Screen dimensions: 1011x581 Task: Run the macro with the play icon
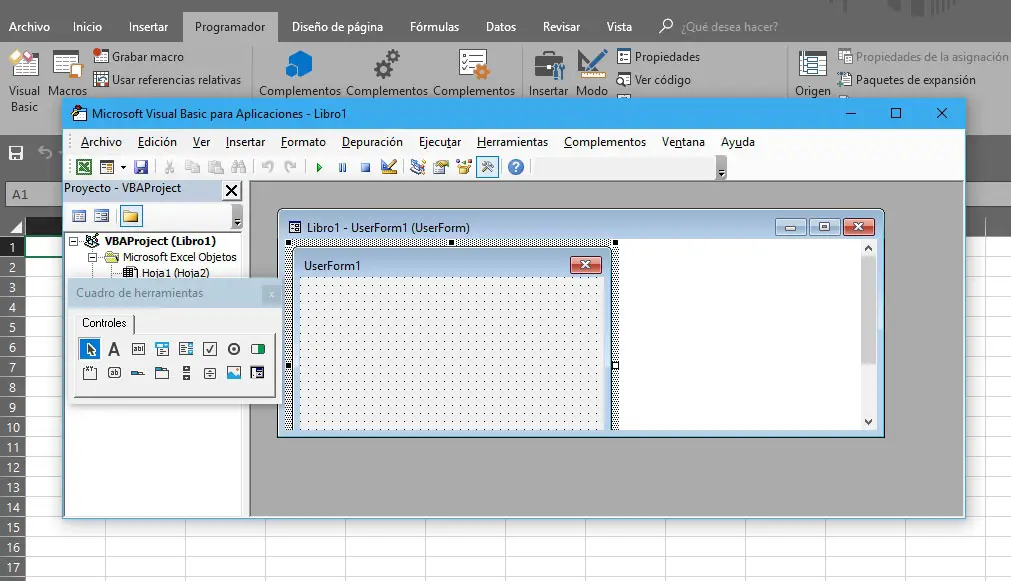[x=319, y=168]
